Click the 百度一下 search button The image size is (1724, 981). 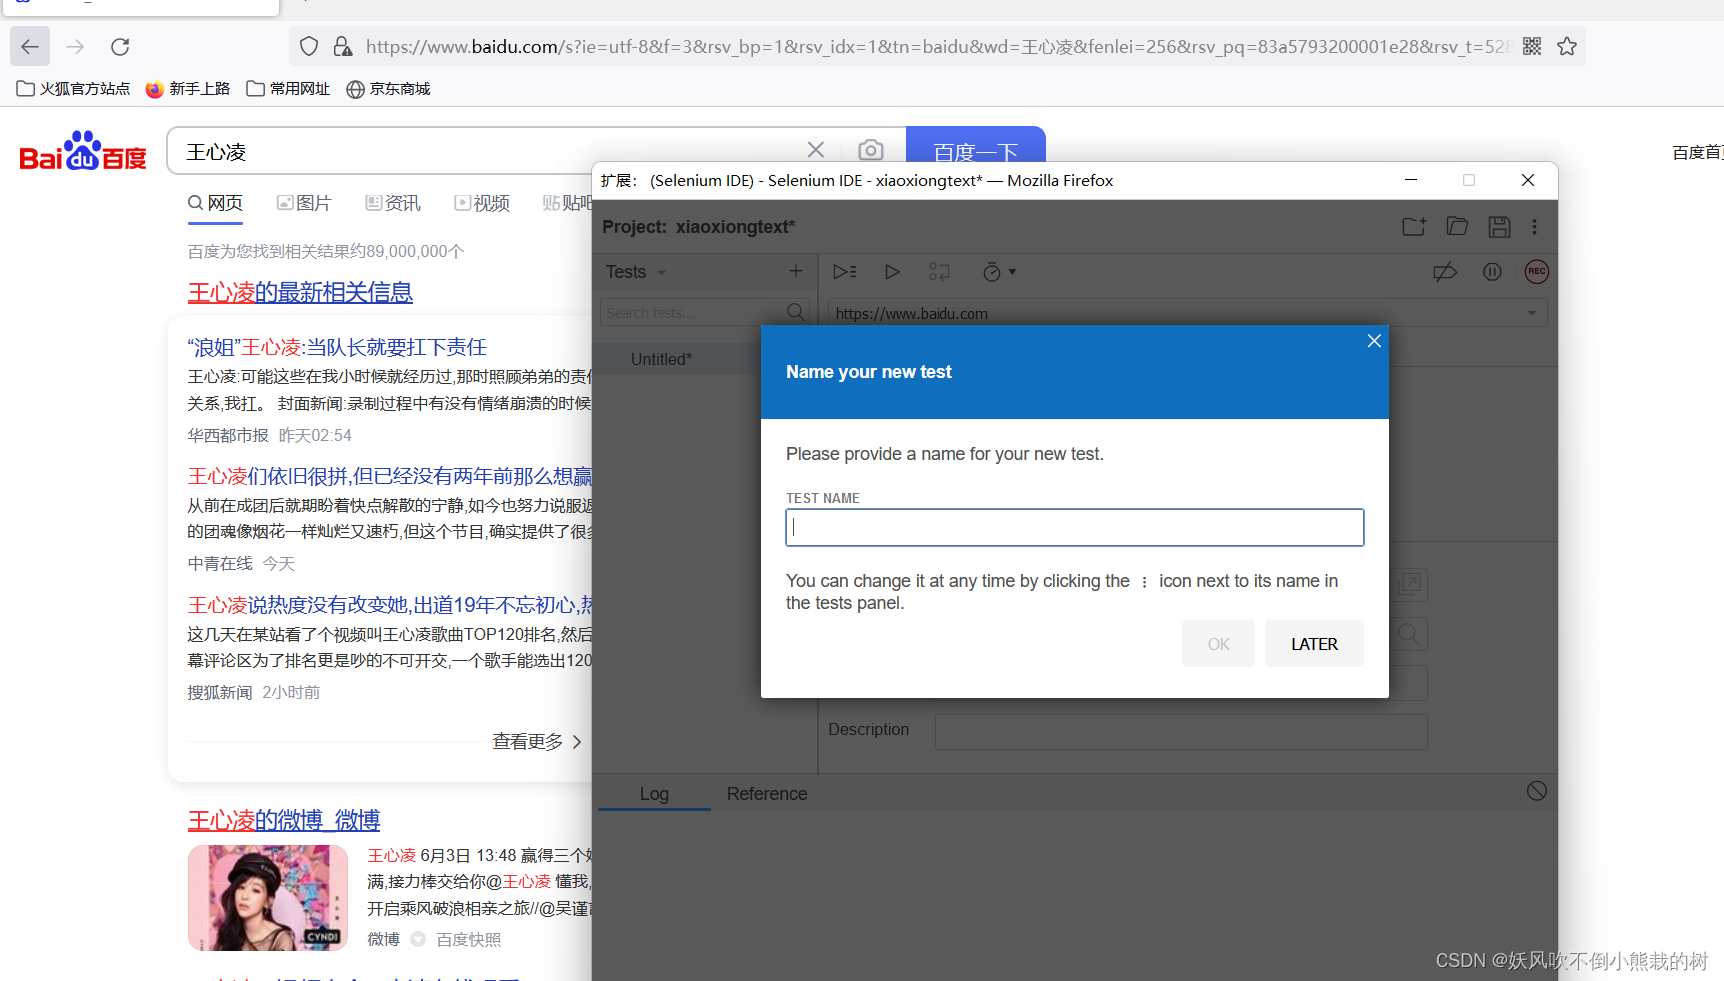tap(976, 145)
